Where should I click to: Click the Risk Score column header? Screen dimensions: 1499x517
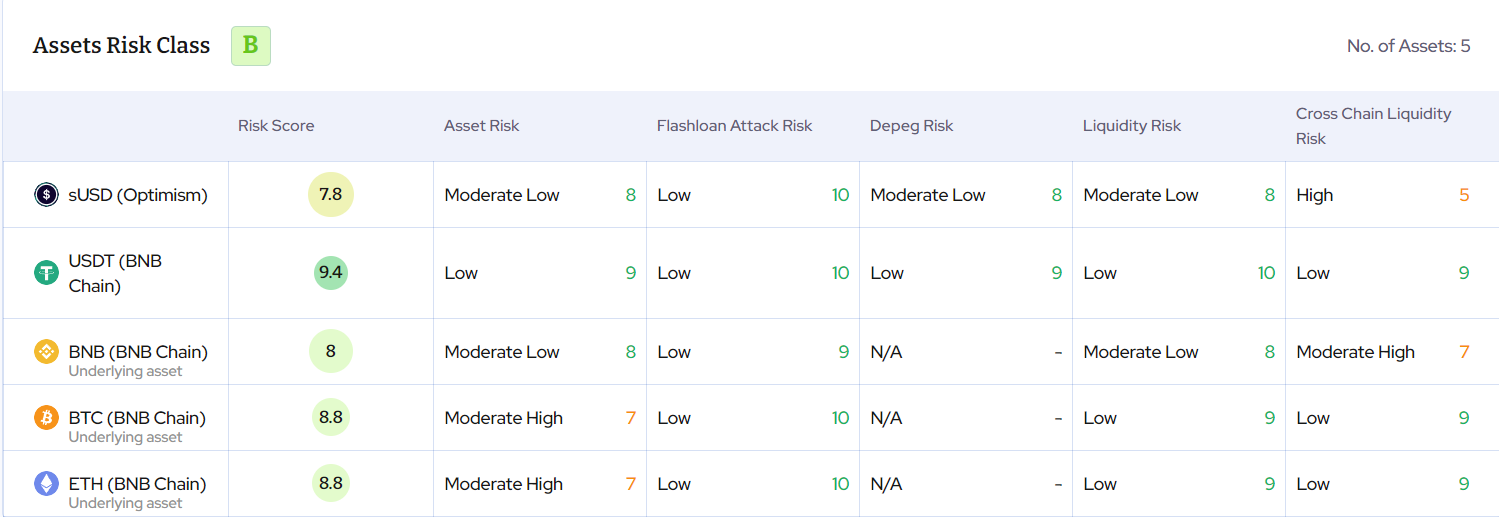pos(276,126)
